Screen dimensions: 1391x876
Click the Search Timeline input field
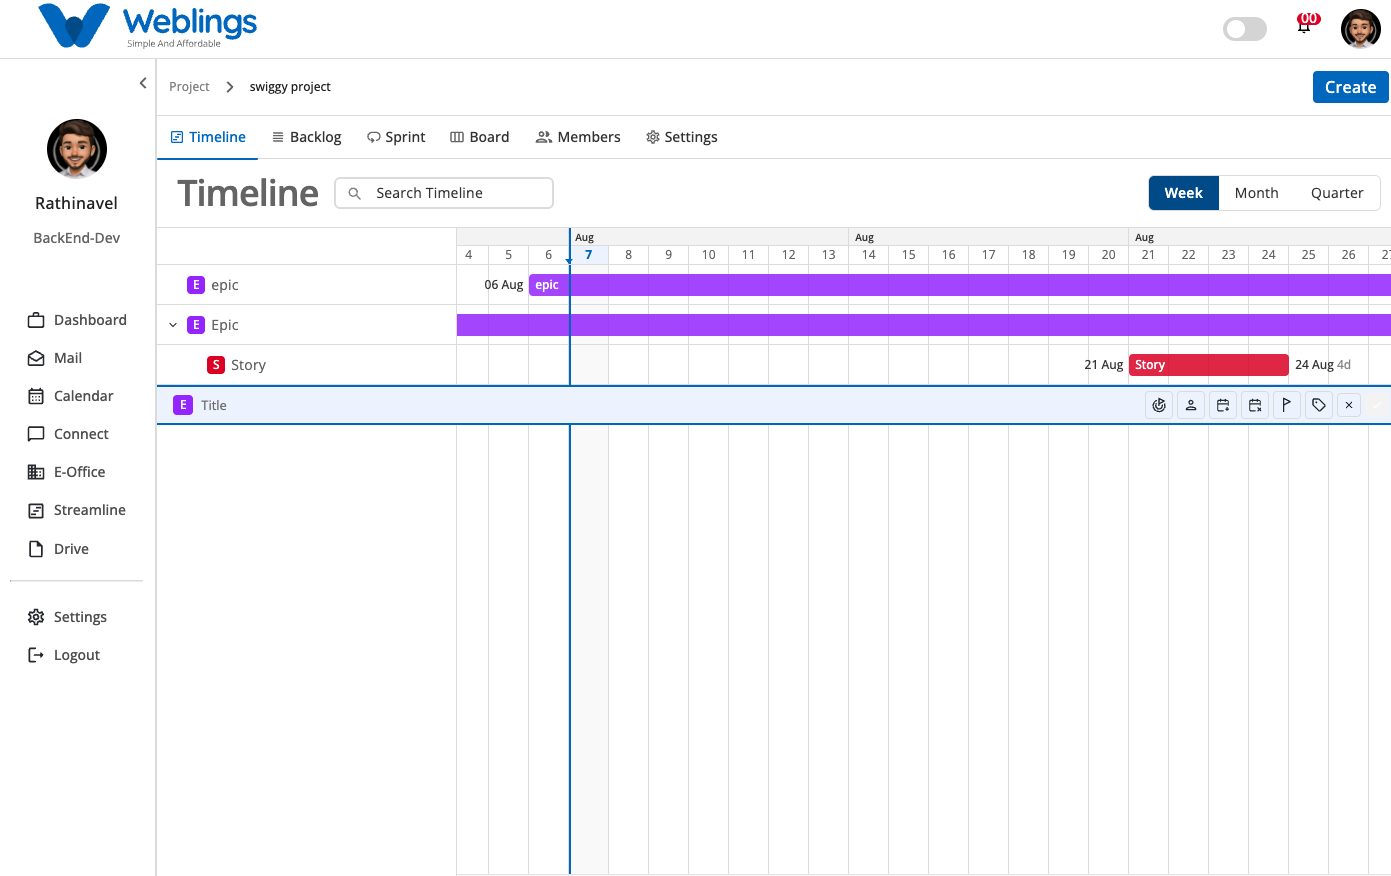click(444, 193)
